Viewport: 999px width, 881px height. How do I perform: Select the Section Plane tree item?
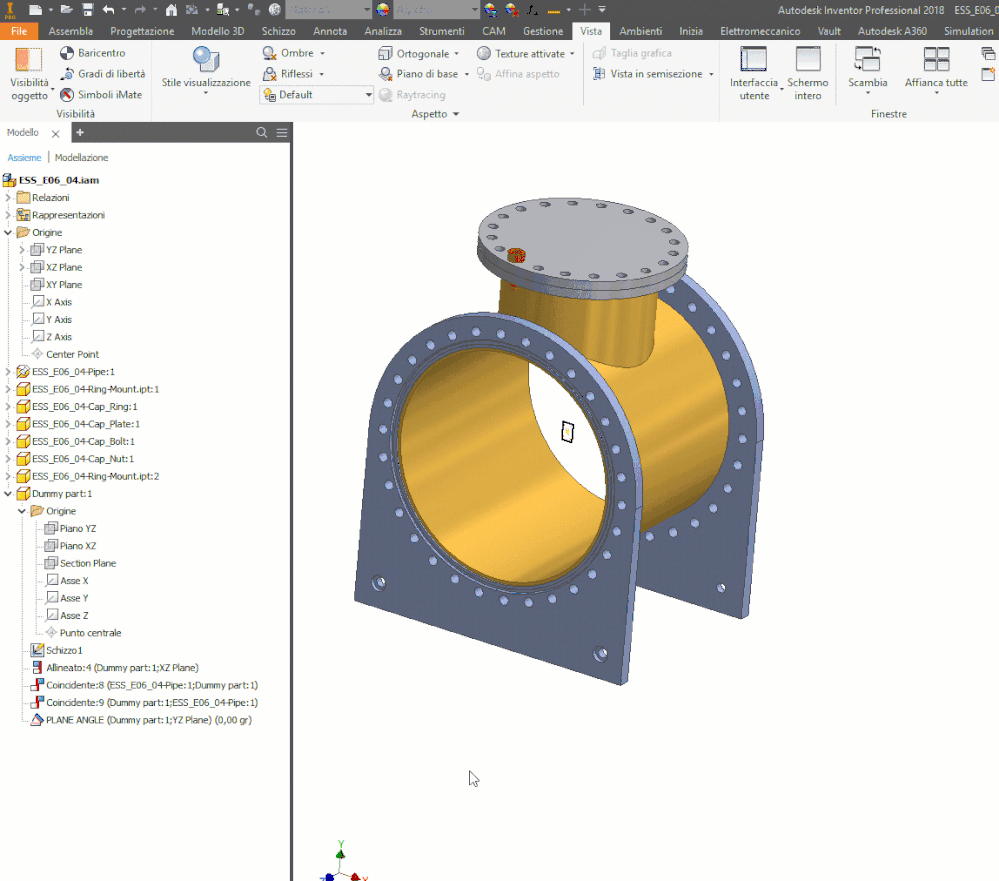87,564
